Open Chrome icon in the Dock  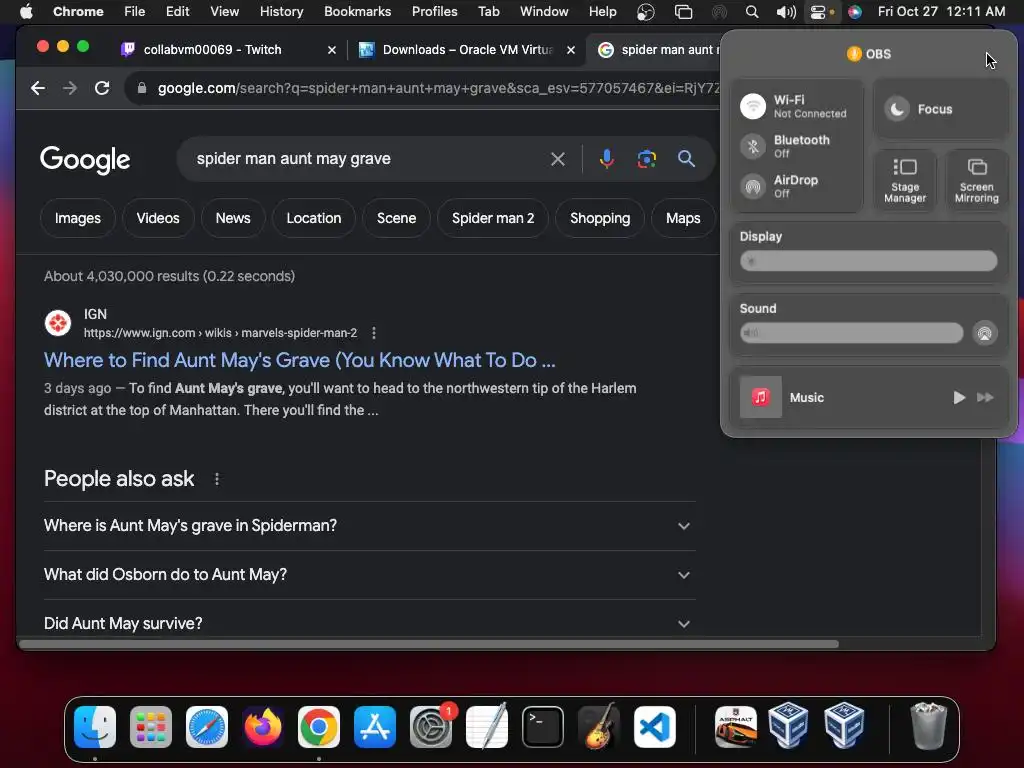point(319,727)
